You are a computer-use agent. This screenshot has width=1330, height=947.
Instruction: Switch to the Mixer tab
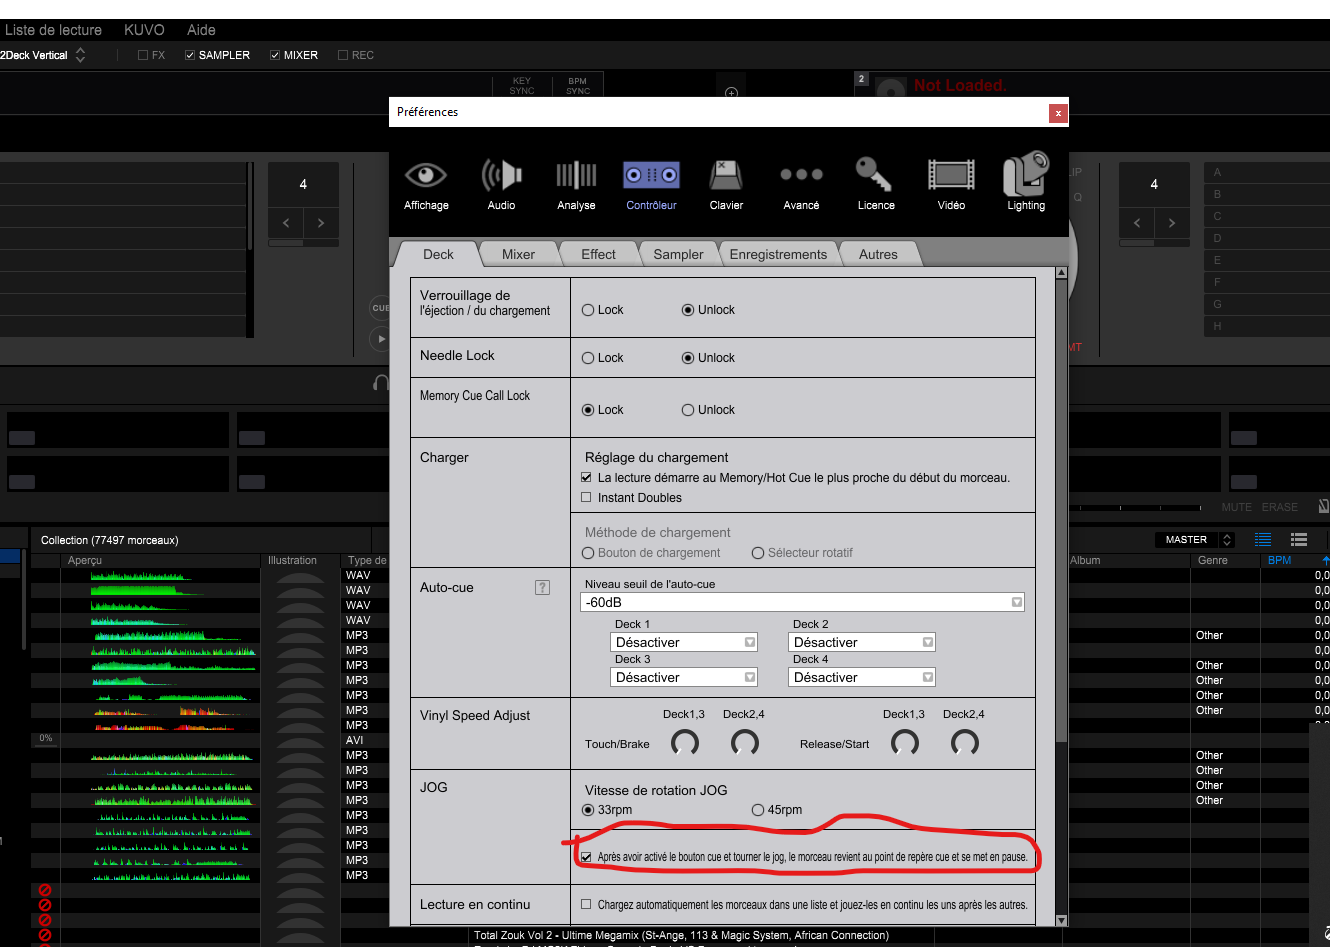[518, 254]
